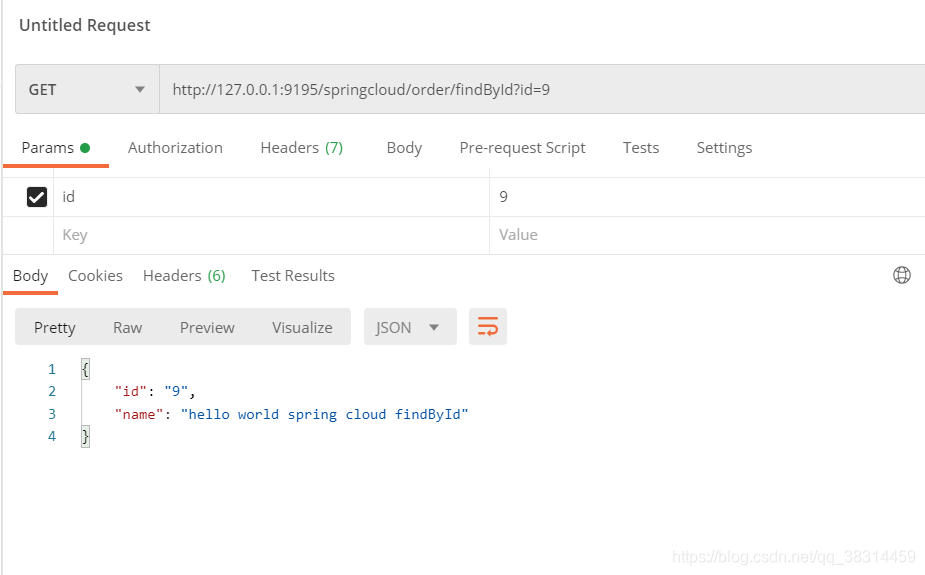Open the GET method dropdown

pos(87,90)
